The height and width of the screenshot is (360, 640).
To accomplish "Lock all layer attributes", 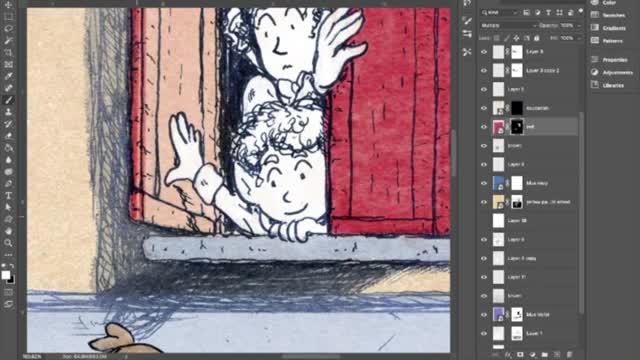I will click(x=536, y=38).
